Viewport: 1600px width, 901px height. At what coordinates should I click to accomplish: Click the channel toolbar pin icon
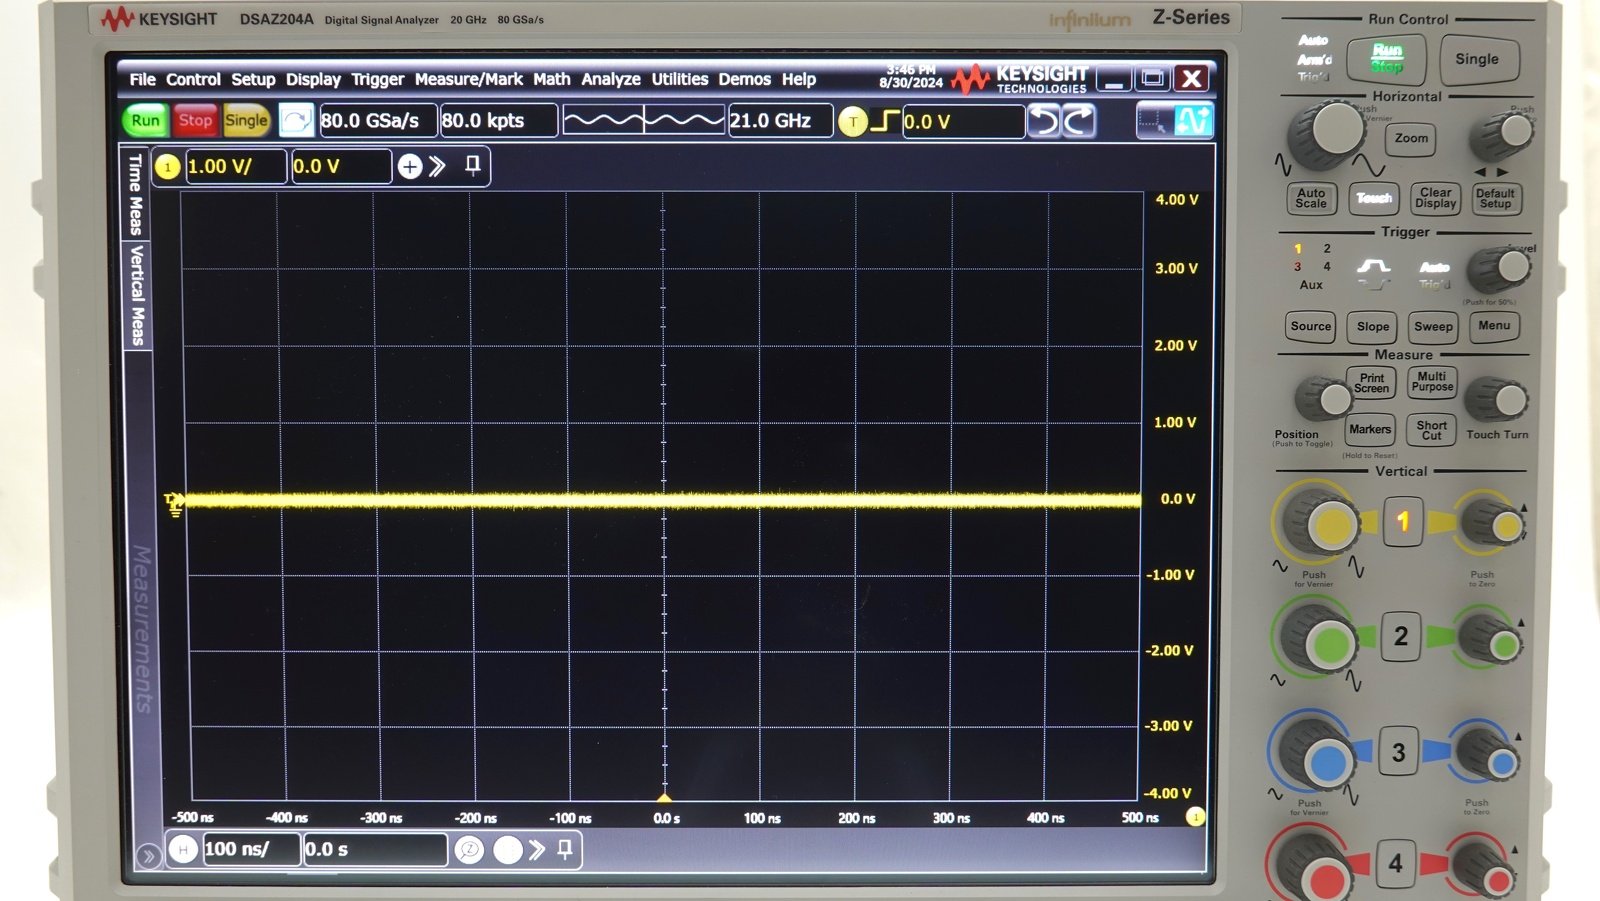(473, 165)
